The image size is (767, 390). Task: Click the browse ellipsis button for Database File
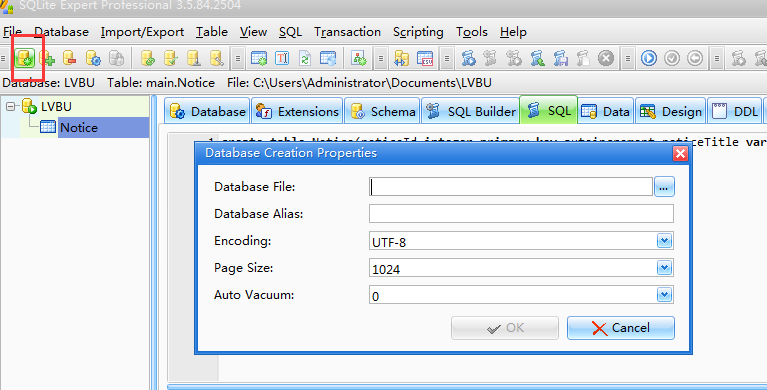coord(664,187)
